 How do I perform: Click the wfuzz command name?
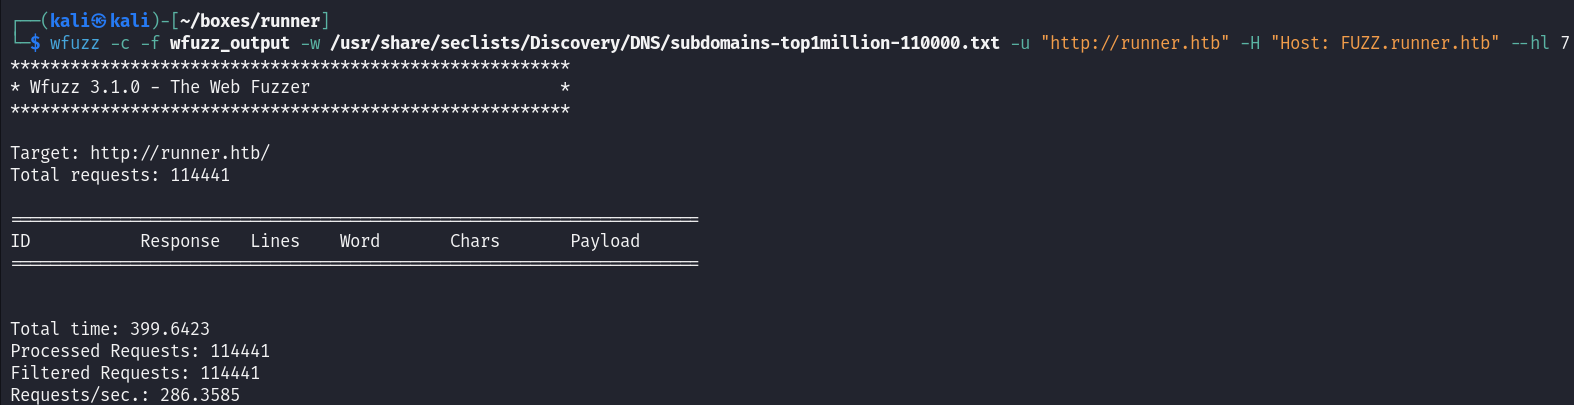click(75, 43)
